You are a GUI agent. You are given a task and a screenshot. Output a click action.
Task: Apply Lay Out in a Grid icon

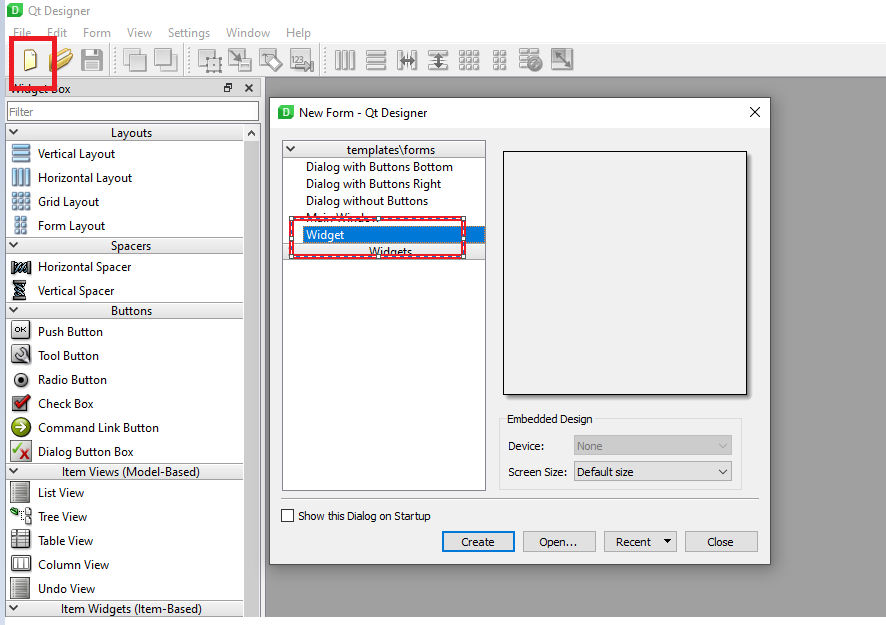468,60
